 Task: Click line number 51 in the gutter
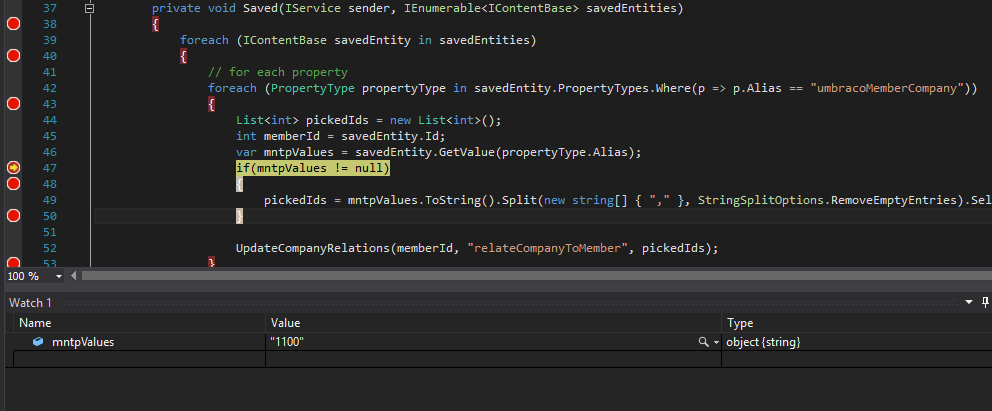(x=49, y=232)
